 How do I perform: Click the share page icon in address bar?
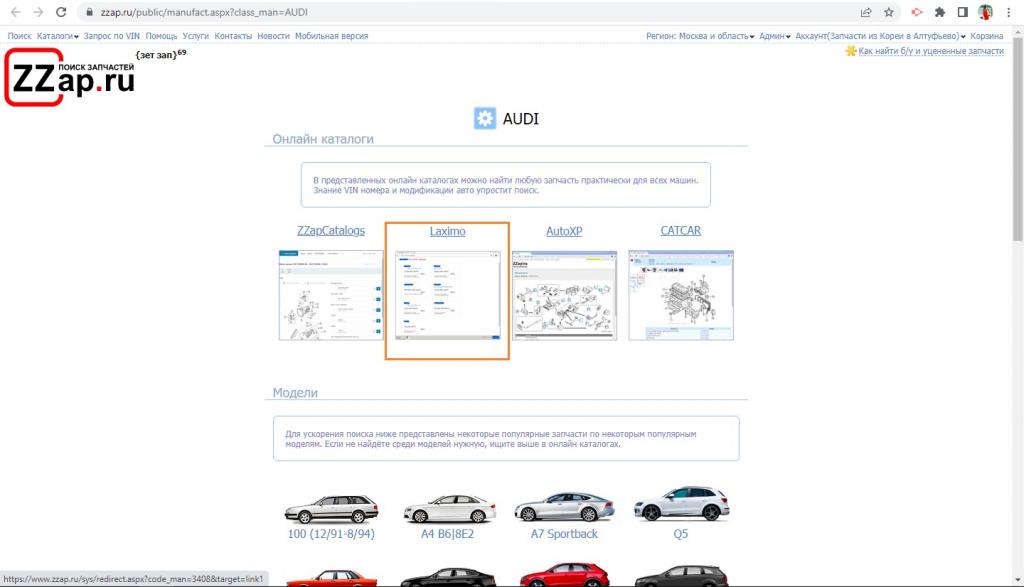(x=865, y=13)
